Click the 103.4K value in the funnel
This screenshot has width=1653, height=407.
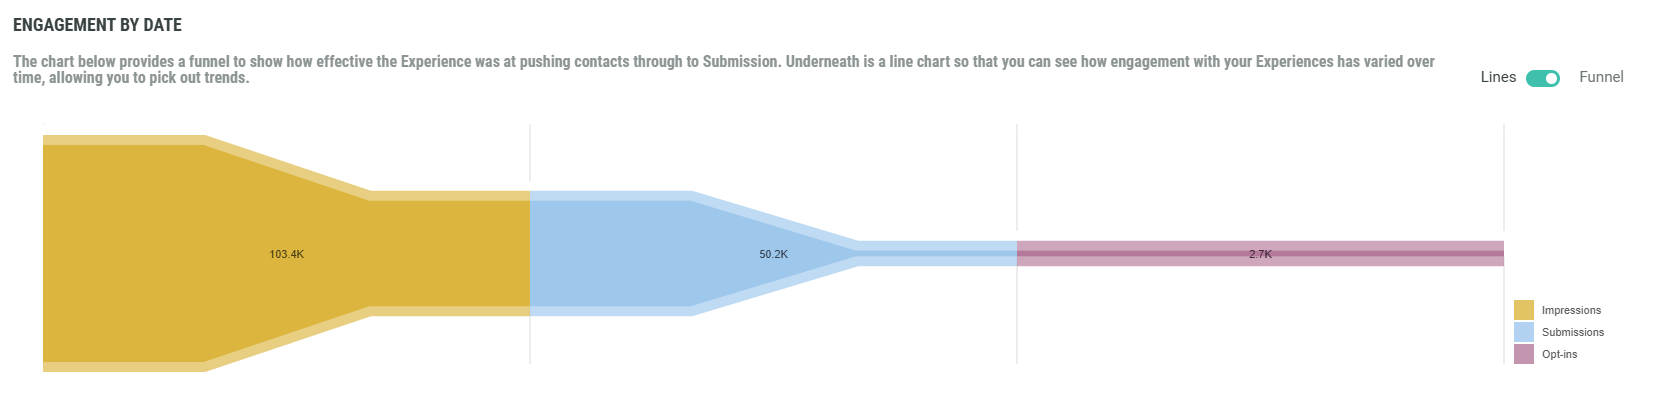pos(286,254)
